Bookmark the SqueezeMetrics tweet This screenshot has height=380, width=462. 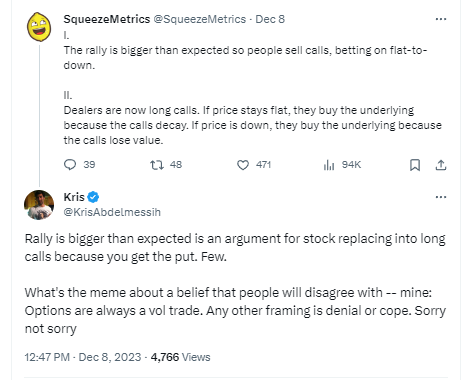415,165
